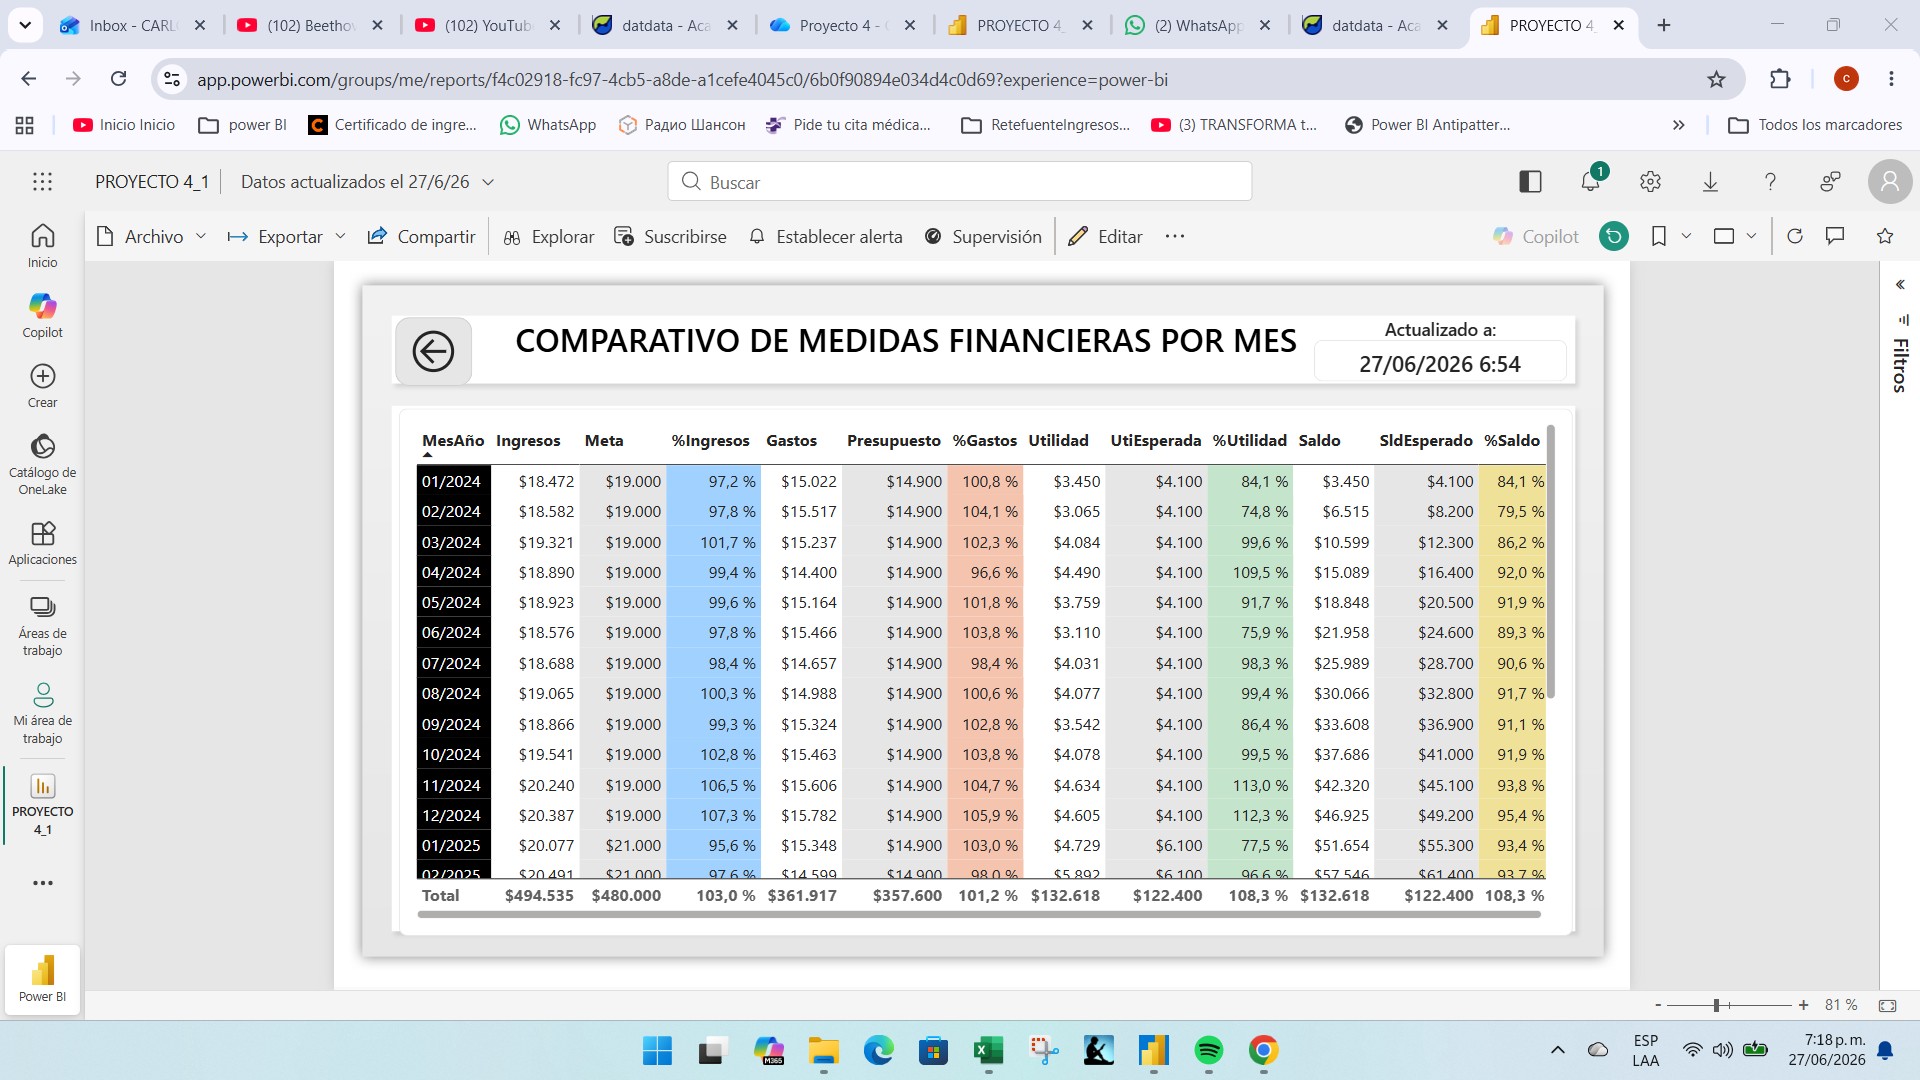This screenshot has width=1920, height=1080.
Task: Click Editar to edit the report
Action: (x=1105, y=236)
